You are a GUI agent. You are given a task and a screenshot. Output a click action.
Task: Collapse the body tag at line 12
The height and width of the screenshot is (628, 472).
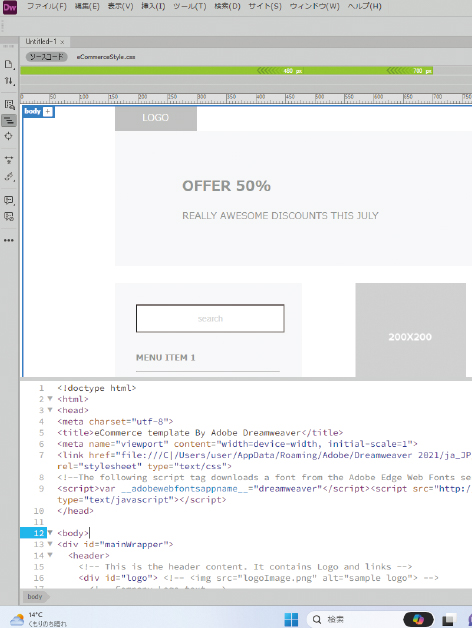50,533
